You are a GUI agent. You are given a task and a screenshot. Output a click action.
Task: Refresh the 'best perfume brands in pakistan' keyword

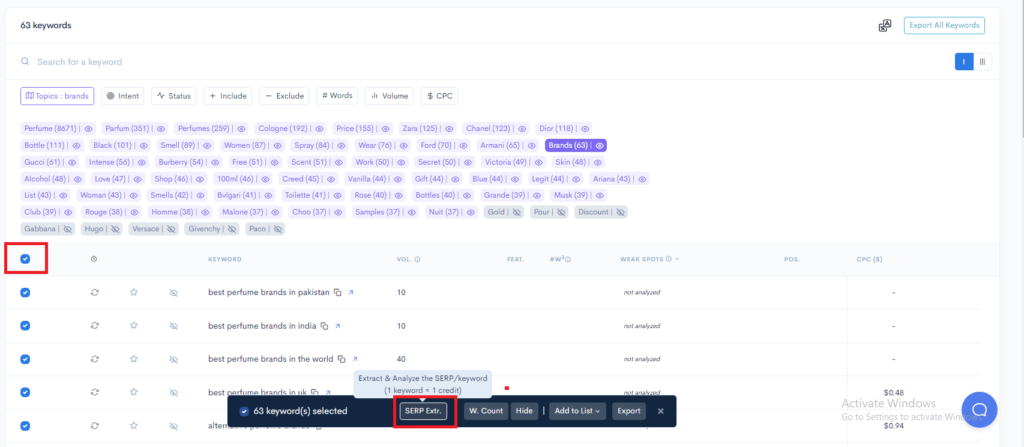pyautogui.click(x=95, y=292)
